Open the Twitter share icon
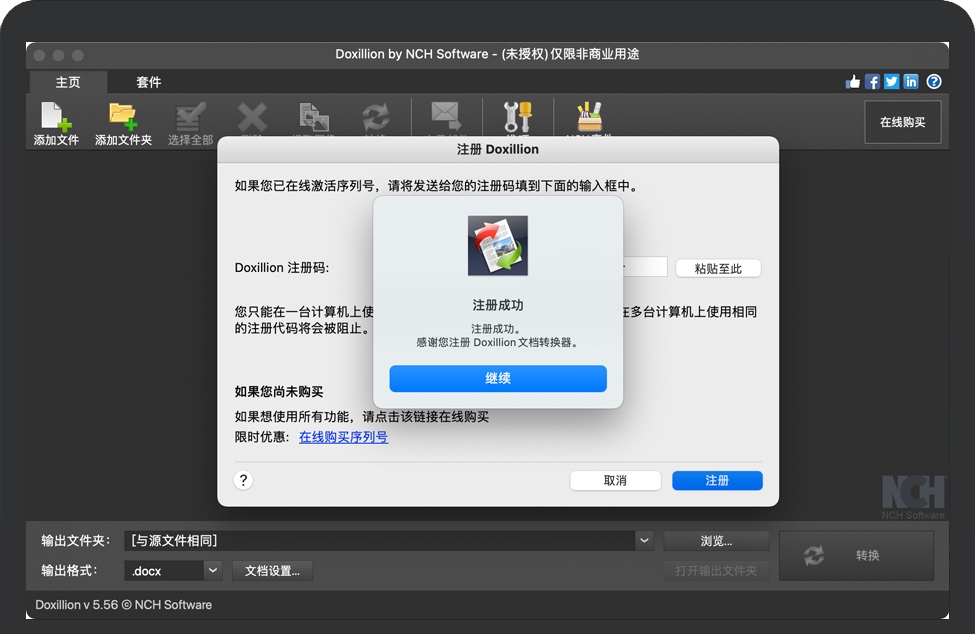 tap(892, 81)
